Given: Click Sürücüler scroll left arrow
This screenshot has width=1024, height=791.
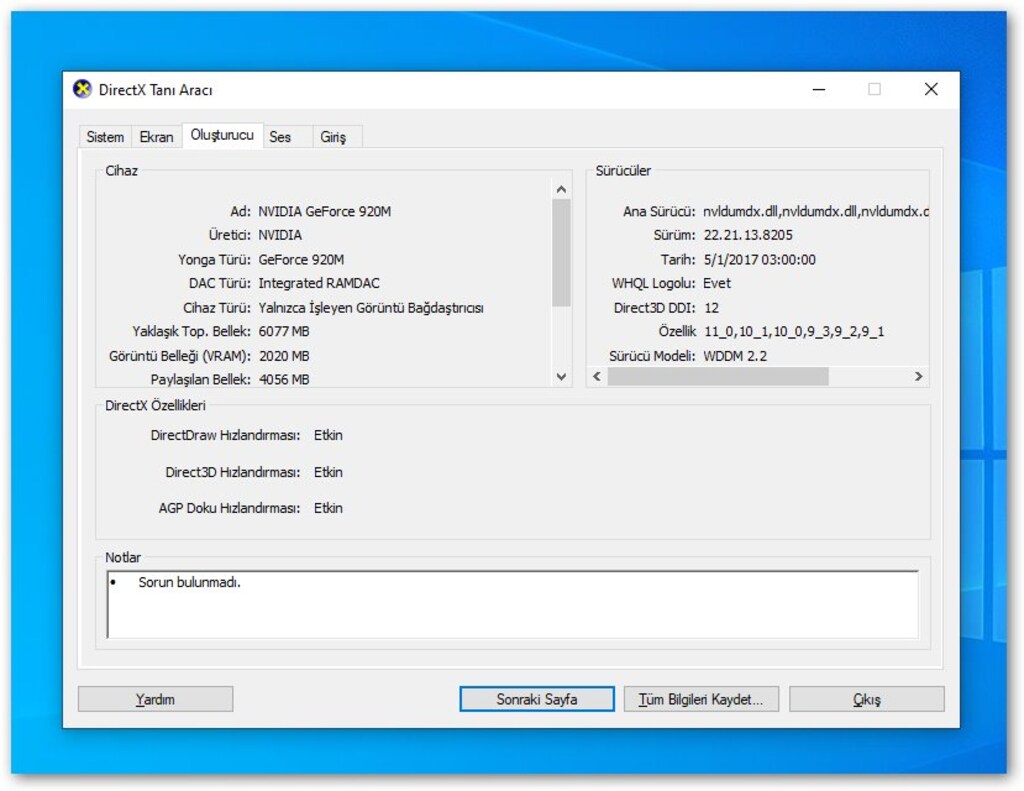Looking at the screenshot, I should point(596,376).
